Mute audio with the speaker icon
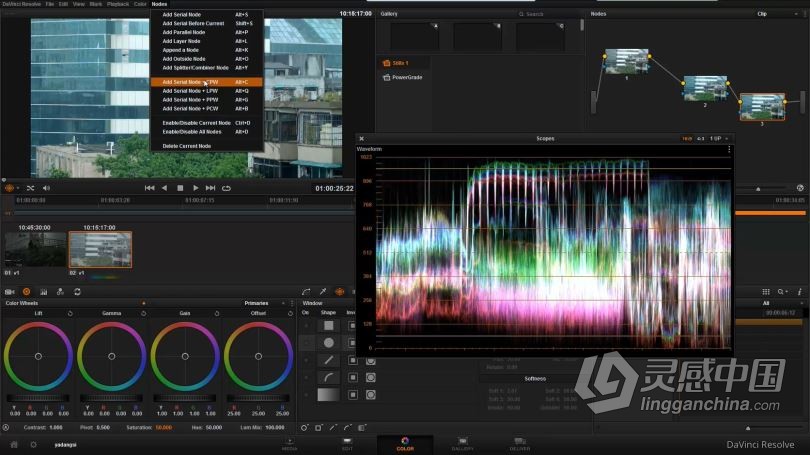Screen dimensions: 810x455 (x=46, y=188)
